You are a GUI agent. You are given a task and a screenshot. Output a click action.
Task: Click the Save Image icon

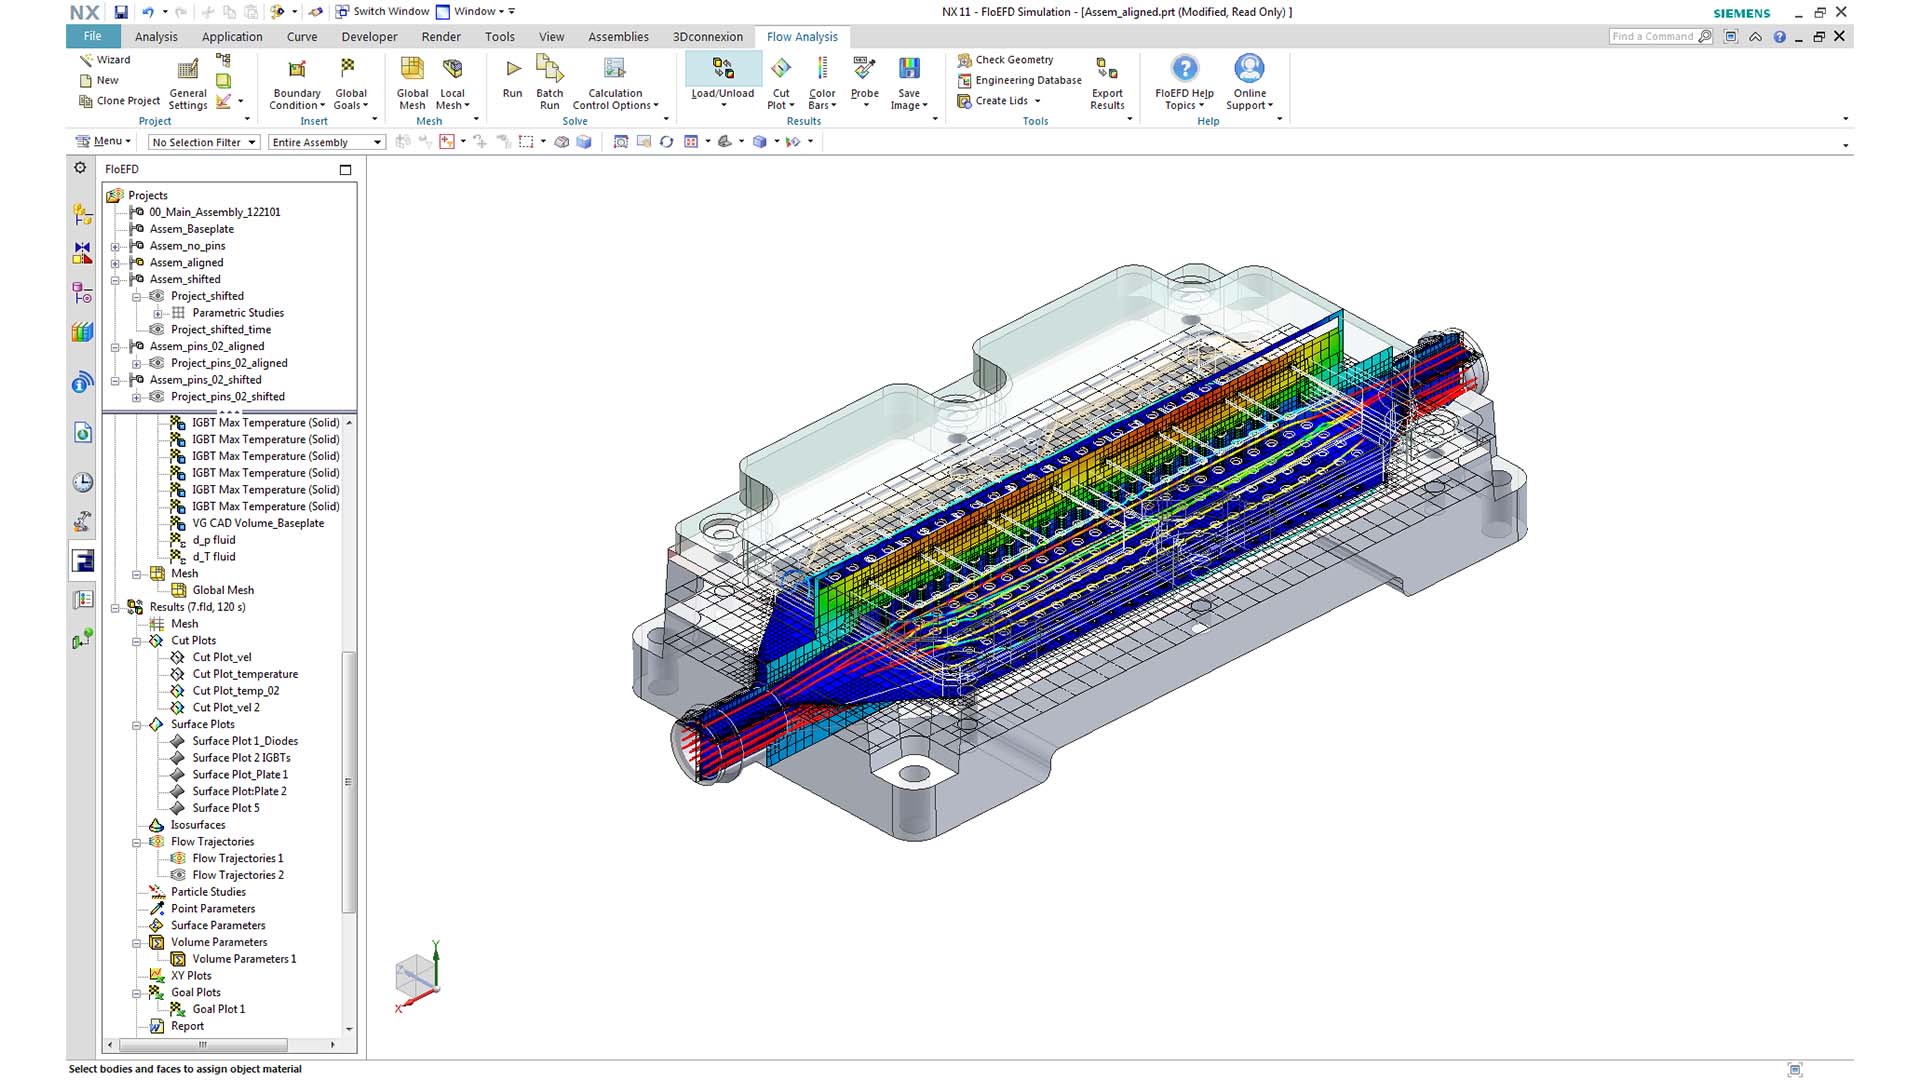(x=908, y=80)
